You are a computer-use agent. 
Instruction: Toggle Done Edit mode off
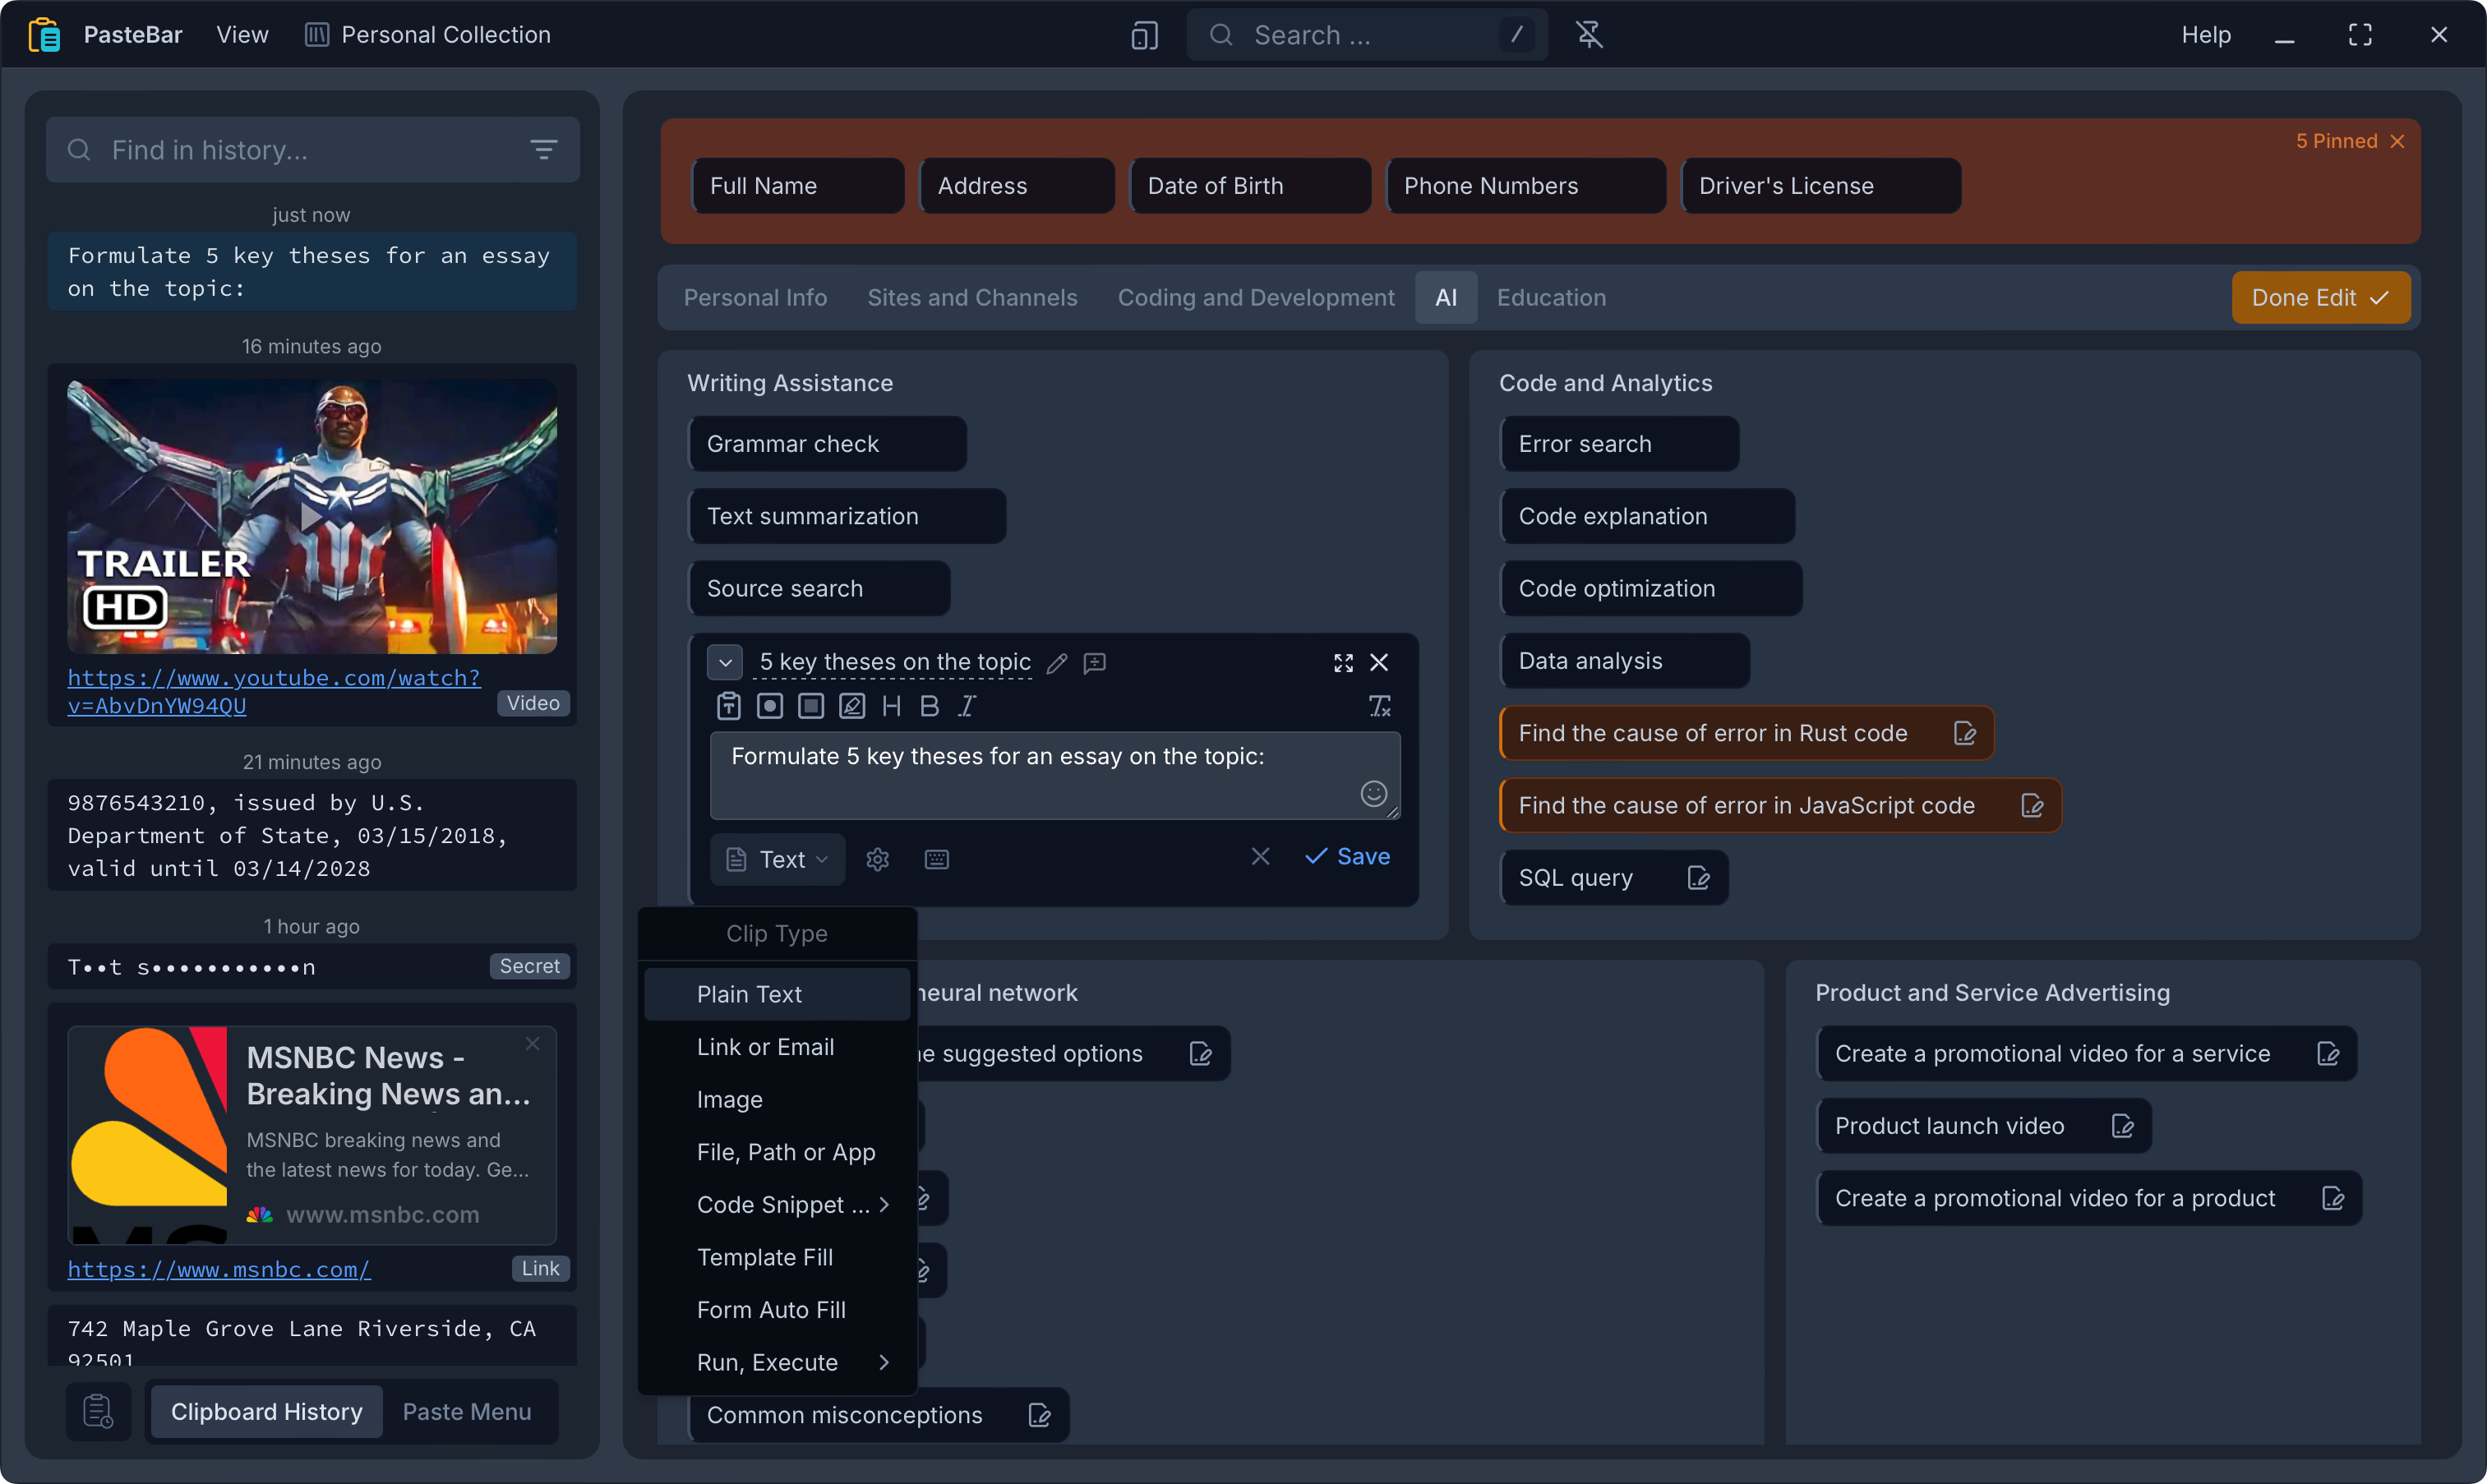point(2320,298)
